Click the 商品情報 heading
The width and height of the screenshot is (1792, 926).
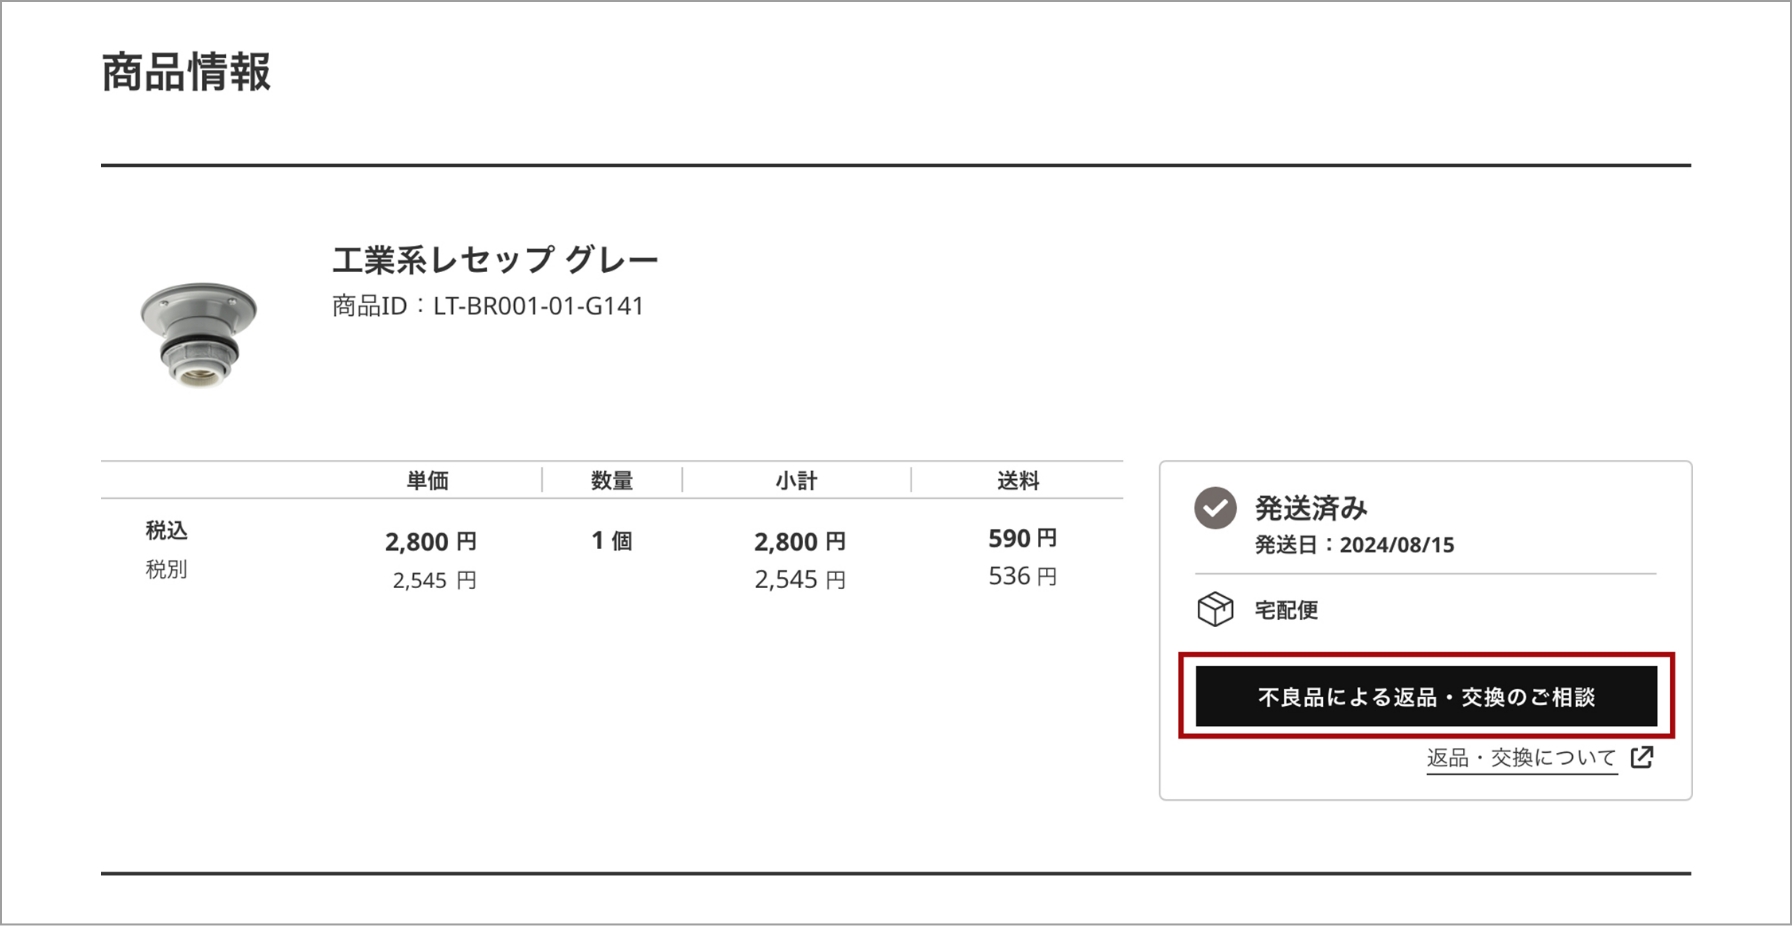186,72
